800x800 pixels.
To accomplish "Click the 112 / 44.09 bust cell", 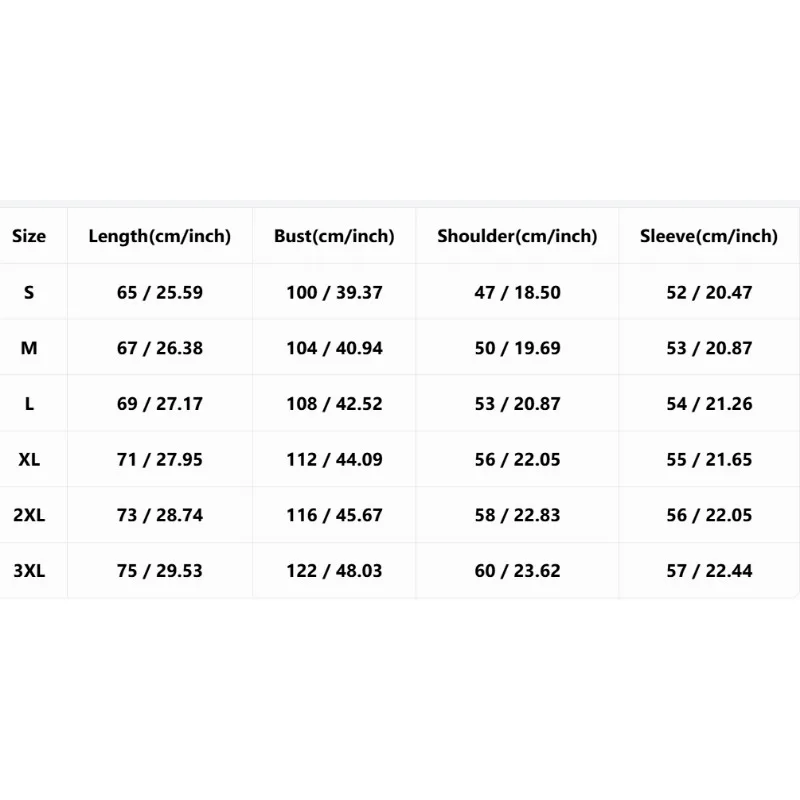I will click(334, 459).
